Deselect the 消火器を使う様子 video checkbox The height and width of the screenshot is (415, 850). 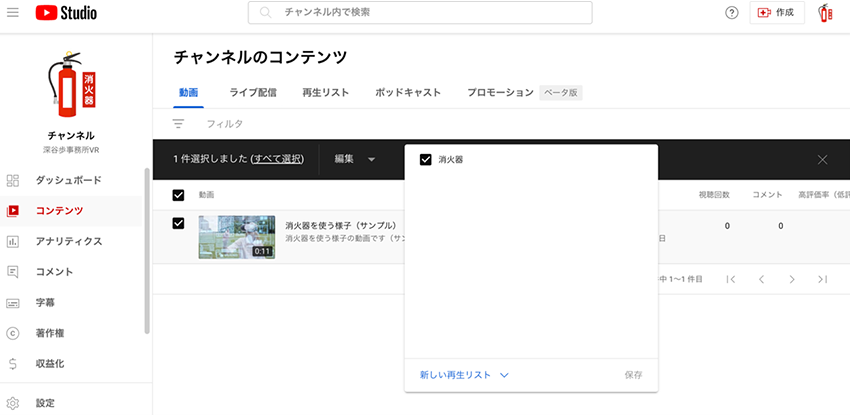pos(178,223)
